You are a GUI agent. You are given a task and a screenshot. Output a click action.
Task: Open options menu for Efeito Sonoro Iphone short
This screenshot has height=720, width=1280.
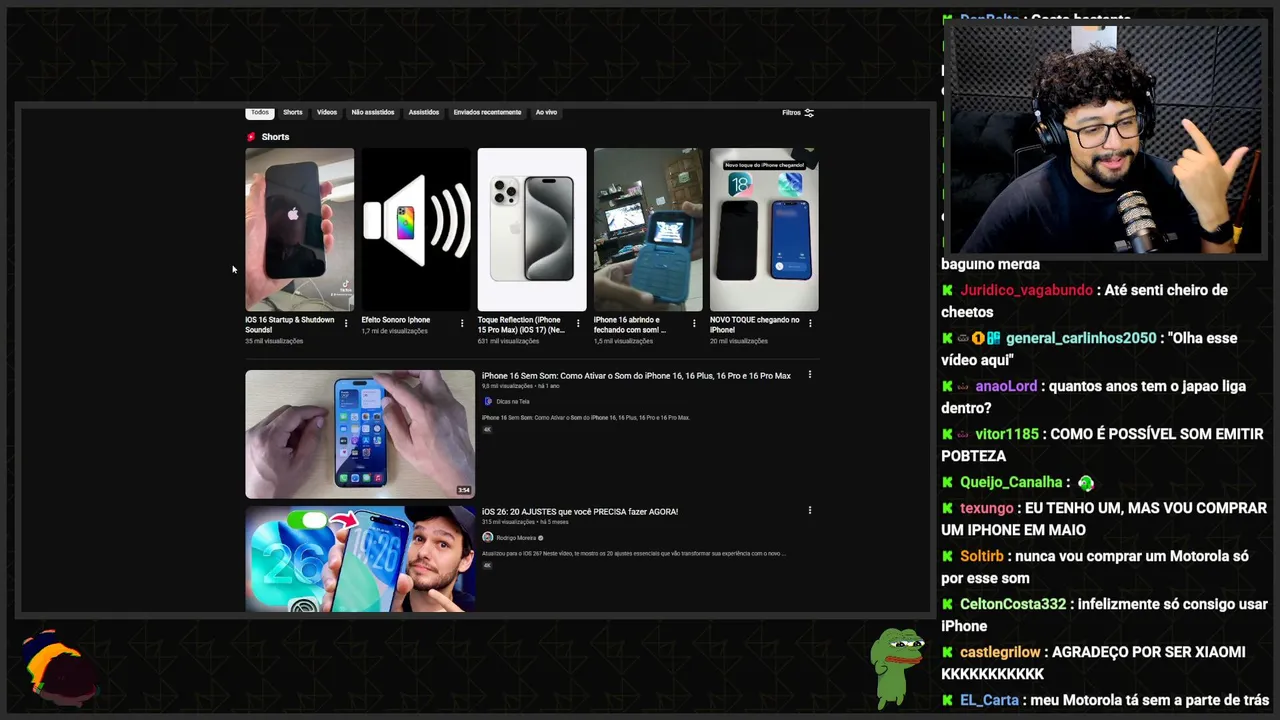pyautogui.click(x=462, y=323)
